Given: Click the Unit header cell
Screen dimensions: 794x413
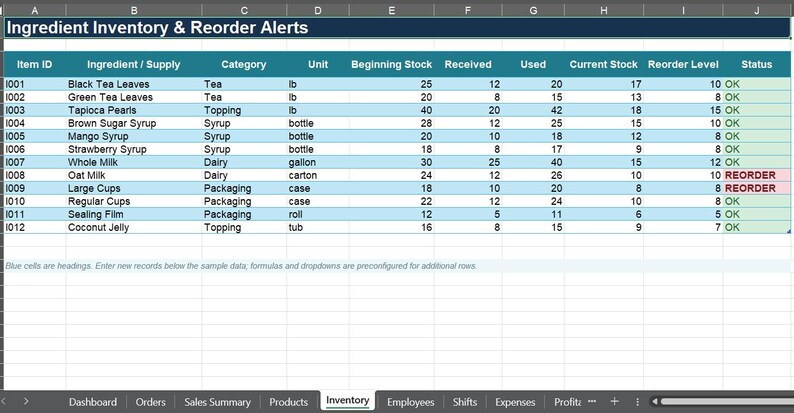Looking at the screenshot, I should pos(318,64).
